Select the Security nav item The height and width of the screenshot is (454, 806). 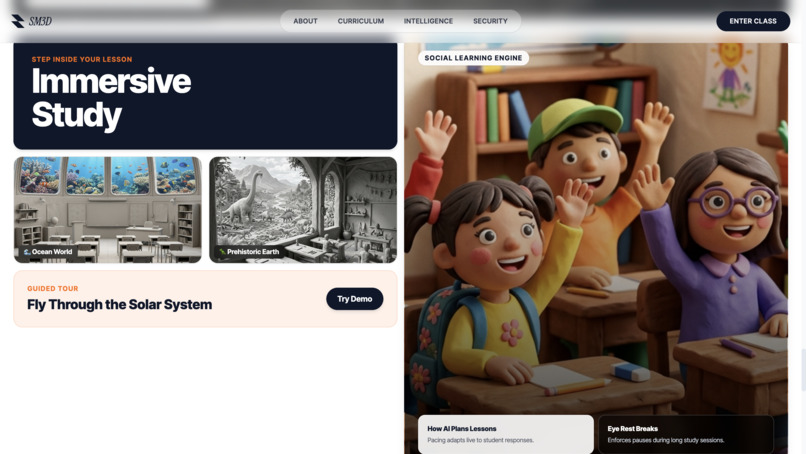point(490,21)
